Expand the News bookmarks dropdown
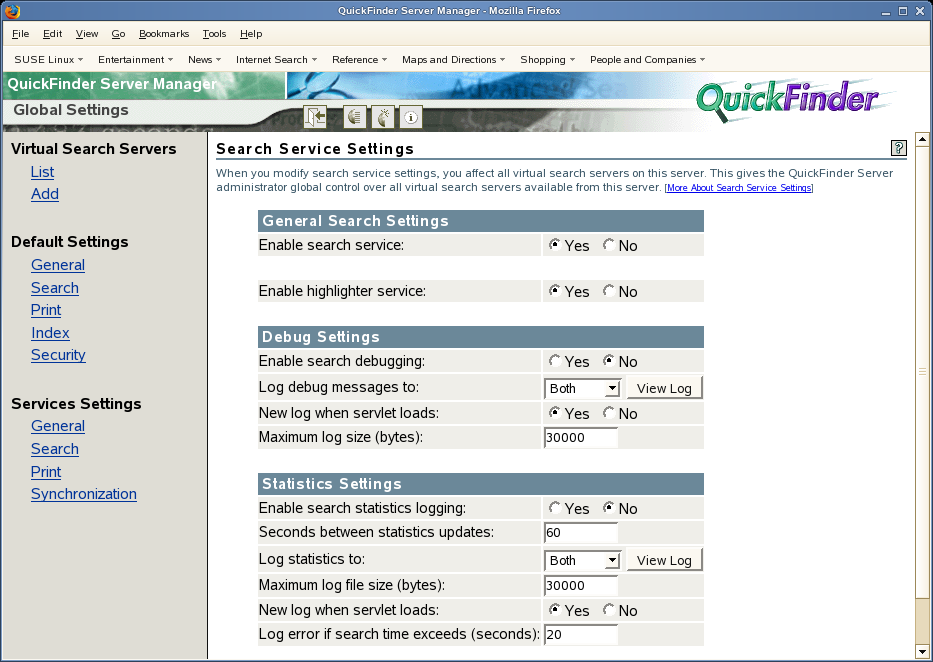The width and height of the screenshot is (933, 662). click(205, 59)
